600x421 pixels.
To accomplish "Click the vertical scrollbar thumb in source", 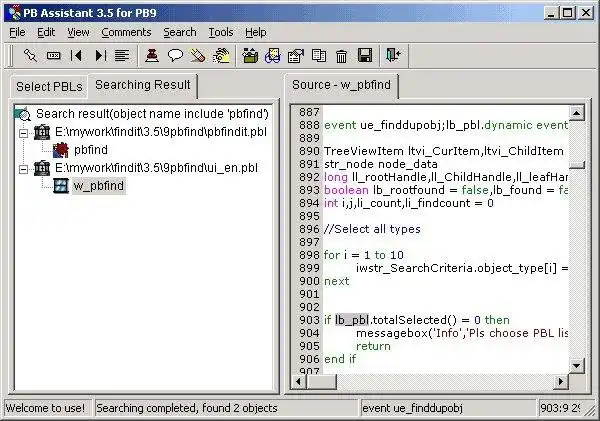I will 576,165.
